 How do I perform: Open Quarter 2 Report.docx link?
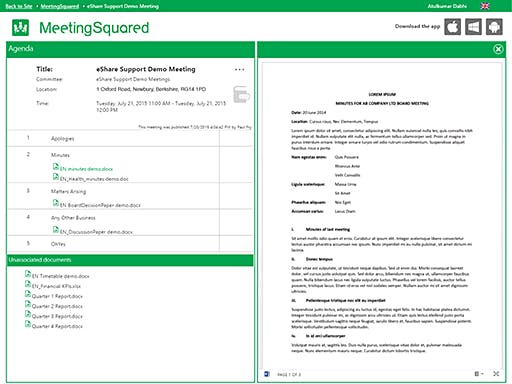57,306
